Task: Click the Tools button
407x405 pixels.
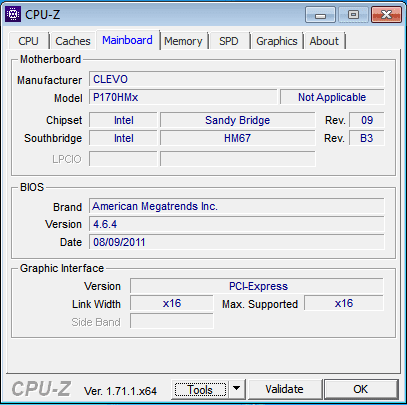Action: (x=200, y=389)
